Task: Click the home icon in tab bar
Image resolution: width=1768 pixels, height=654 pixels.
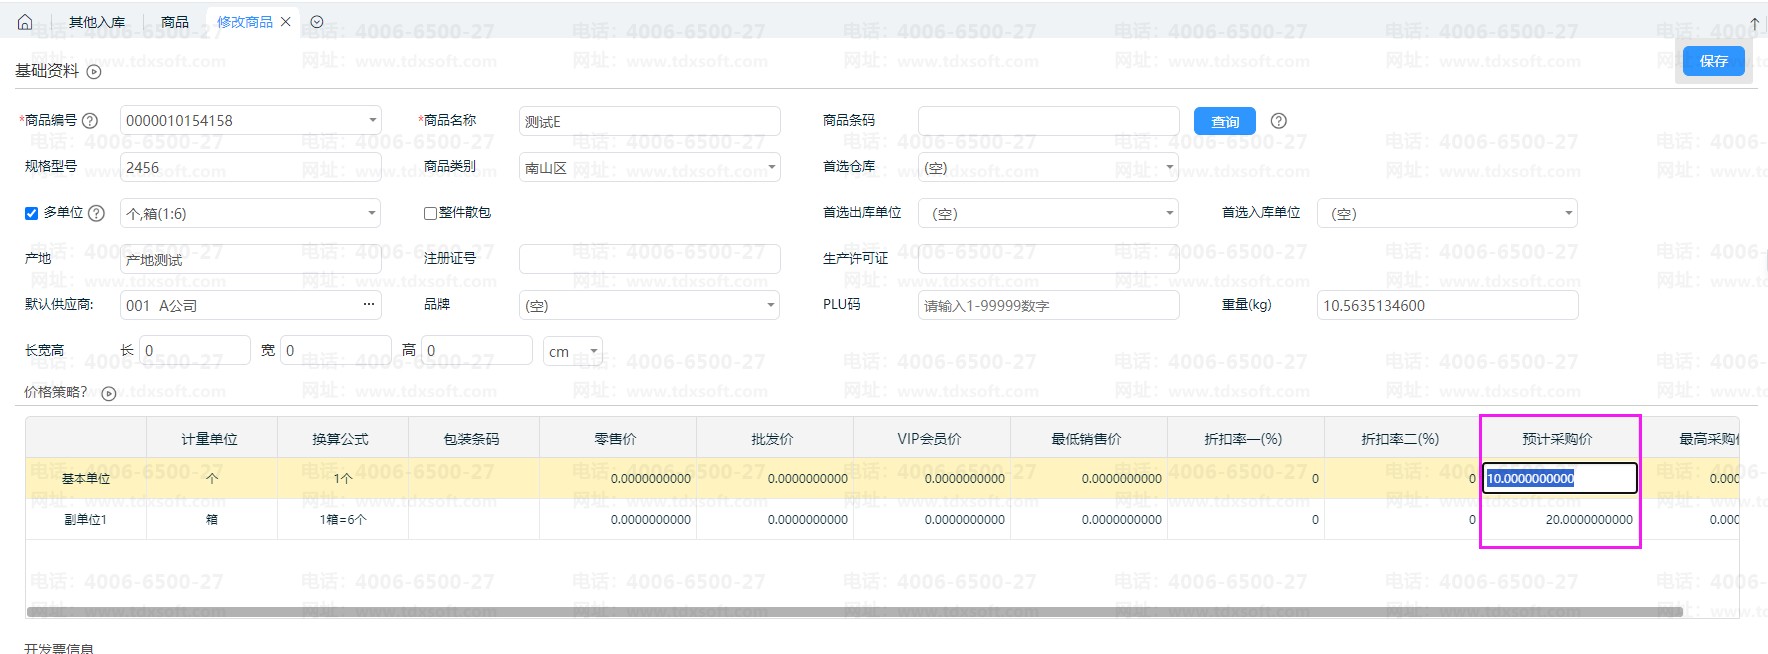Action: pos(25,22)
